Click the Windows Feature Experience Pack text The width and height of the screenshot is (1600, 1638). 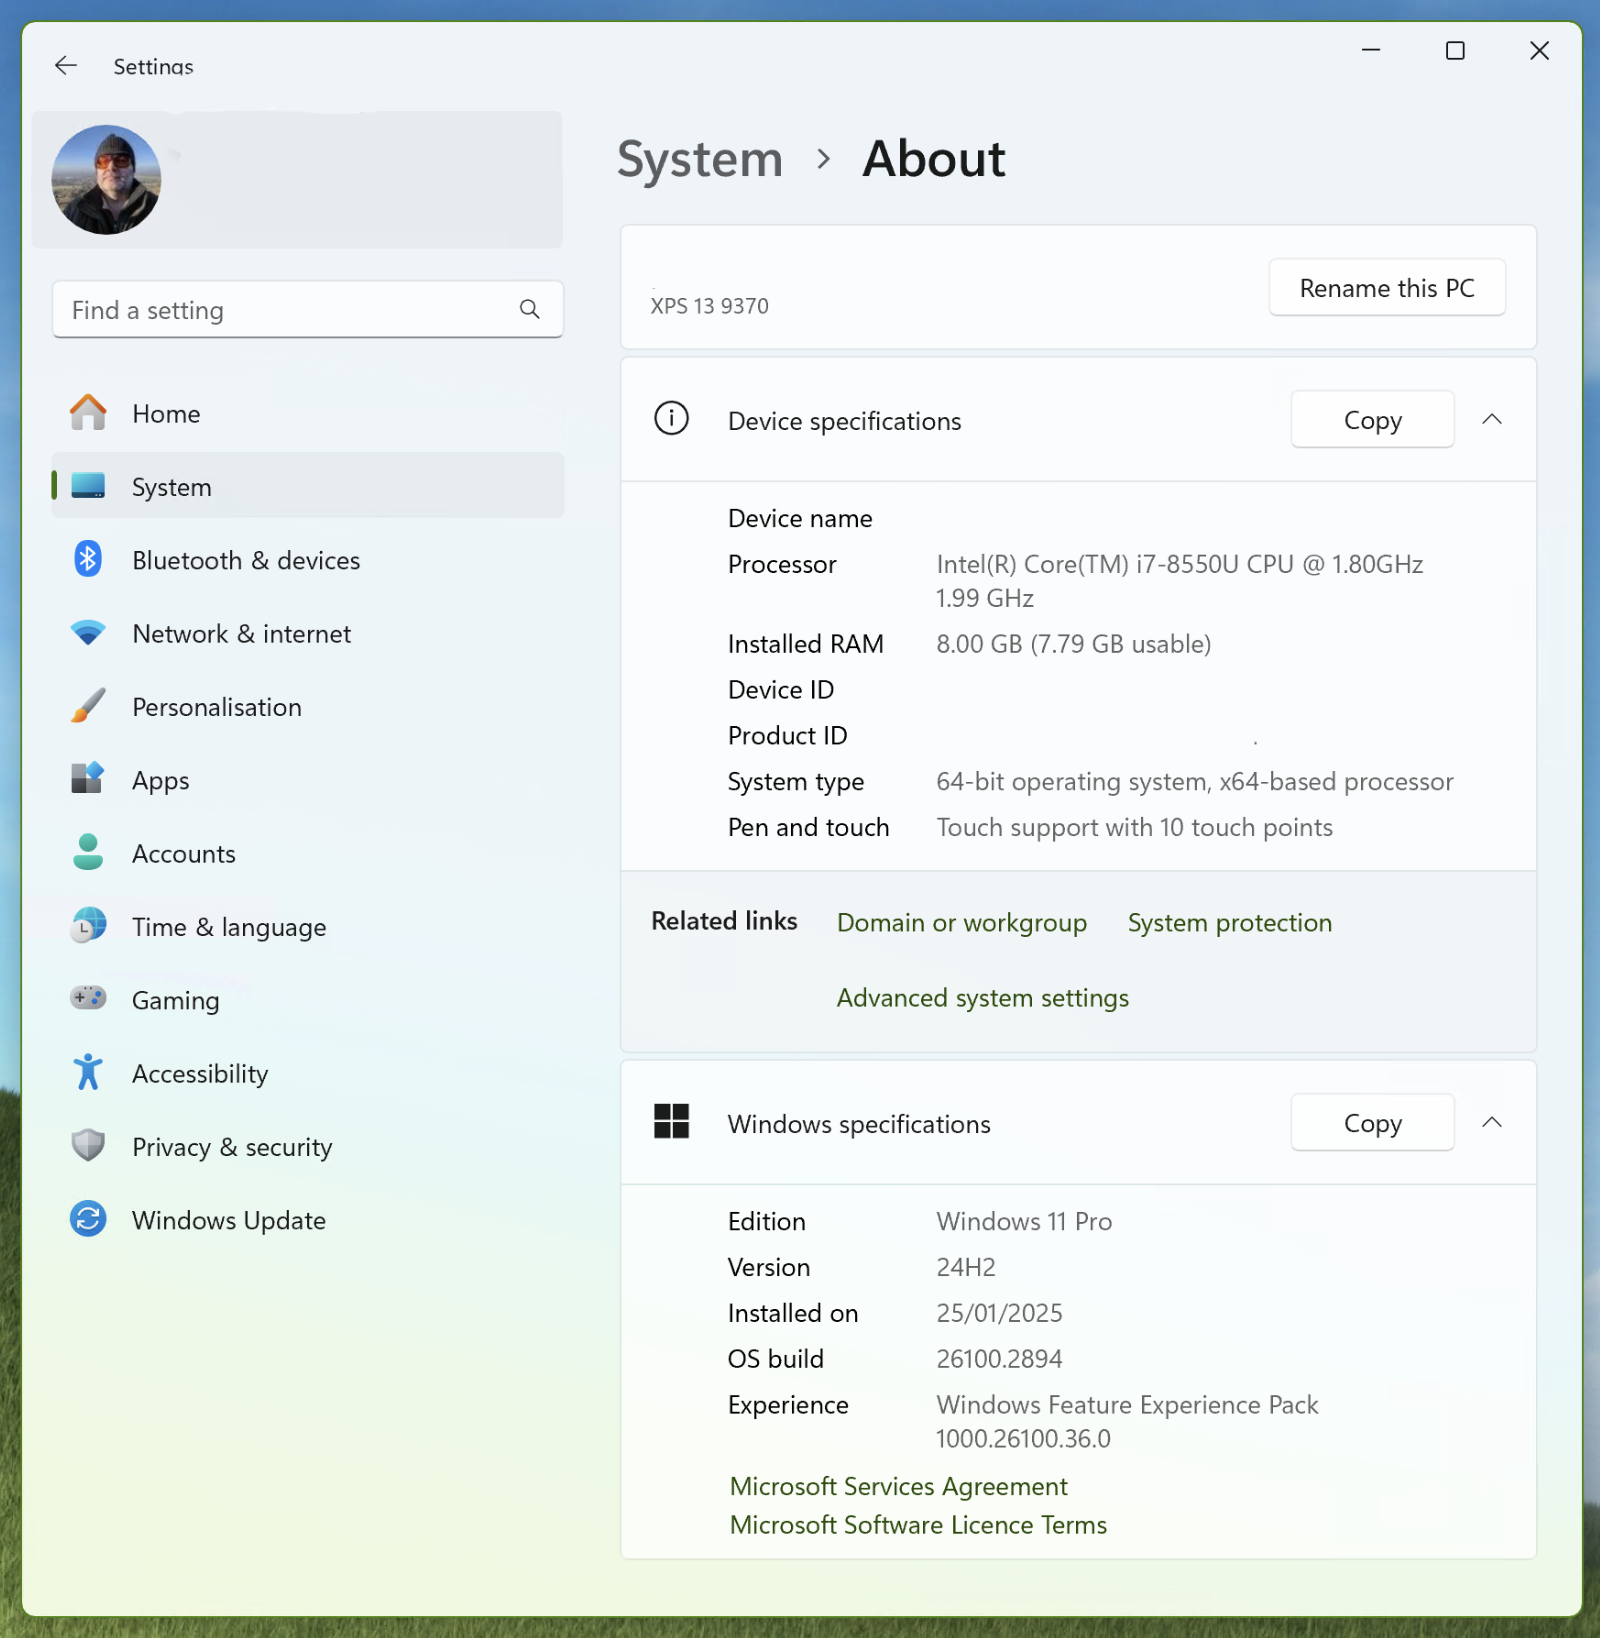[1127, 1406]
